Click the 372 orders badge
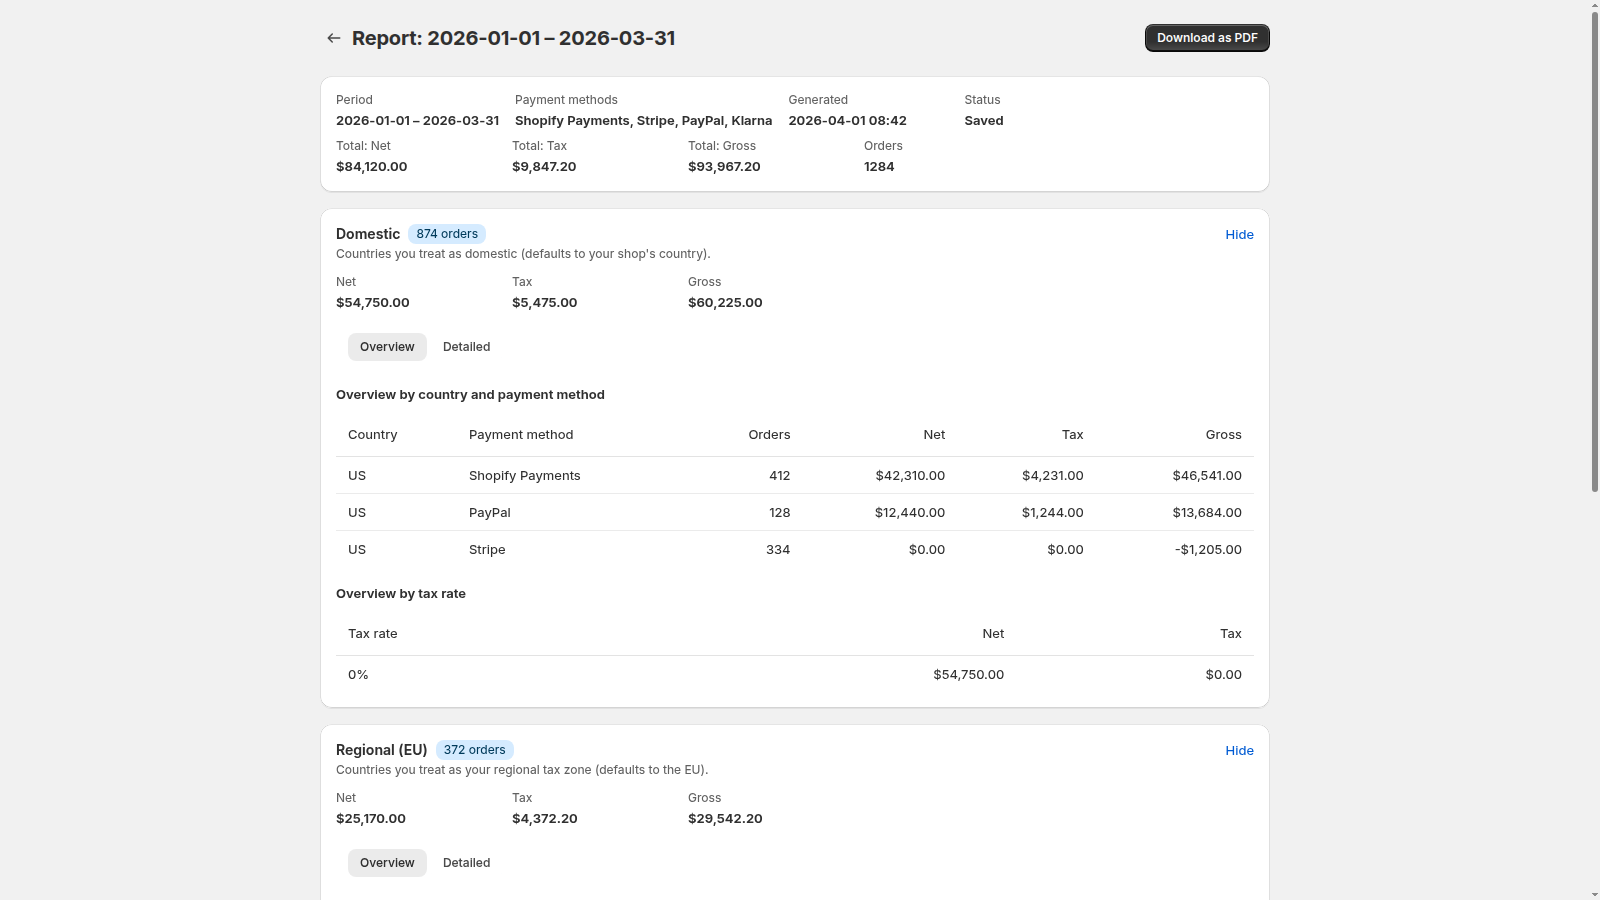The height and width of the screenshot is (900, 1600). (474, 749)
